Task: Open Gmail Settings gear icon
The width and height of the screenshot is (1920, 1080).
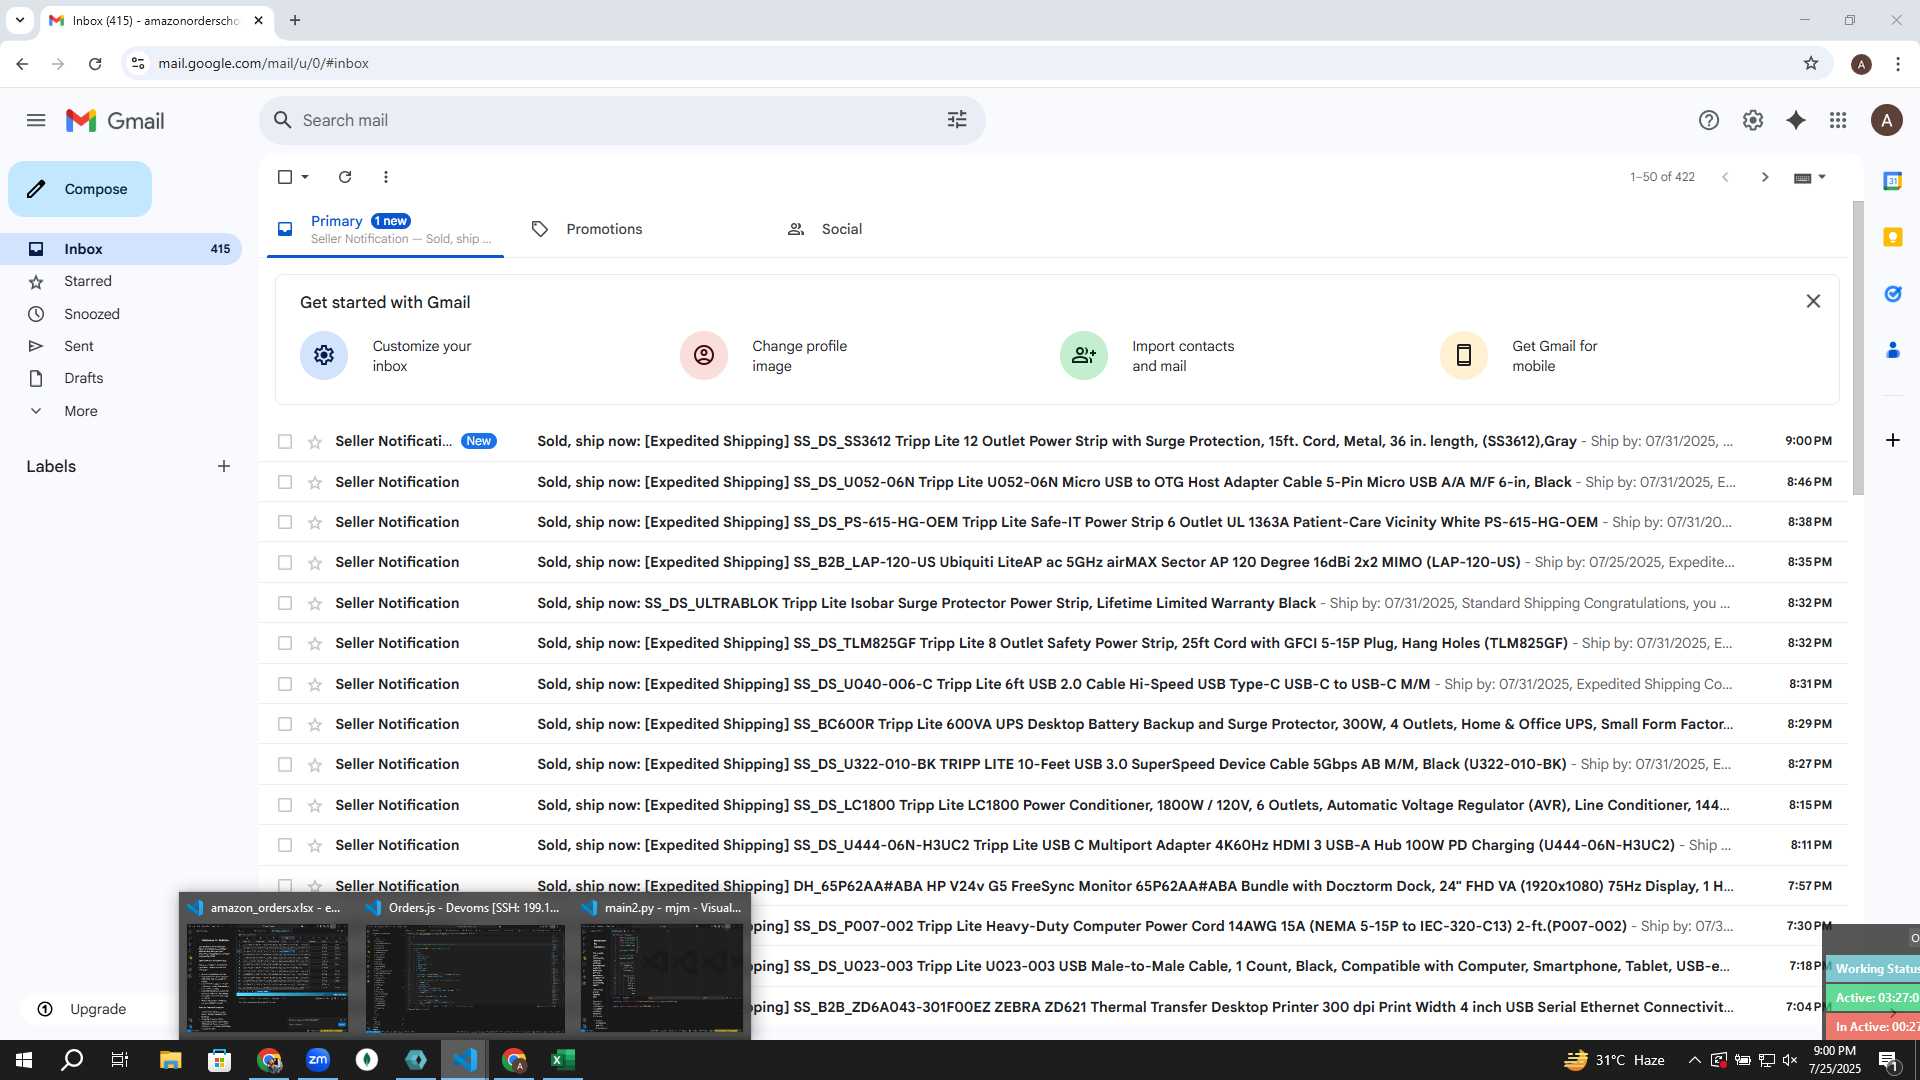Action: (1753, 120)
